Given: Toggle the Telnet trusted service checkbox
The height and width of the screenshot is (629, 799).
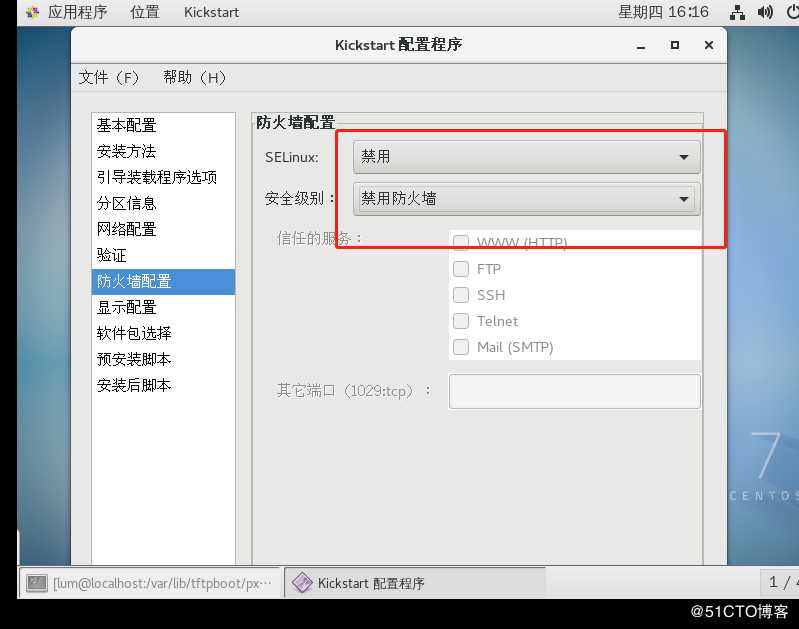Looking at the screenshot, I should tap(461, 321).
